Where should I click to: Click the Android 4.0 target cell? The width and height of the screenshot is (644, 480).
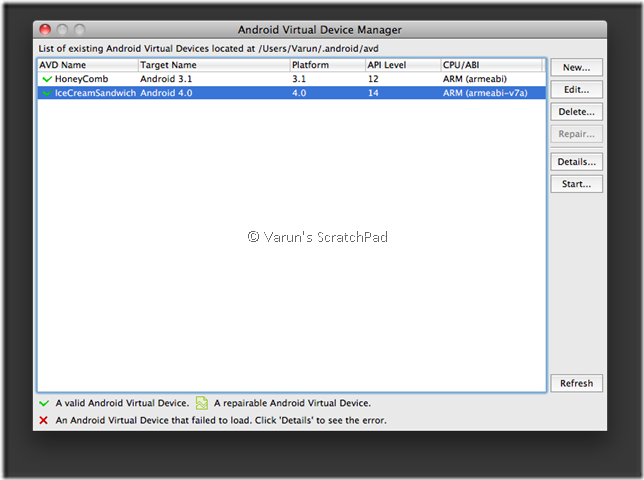pos(166,93)
